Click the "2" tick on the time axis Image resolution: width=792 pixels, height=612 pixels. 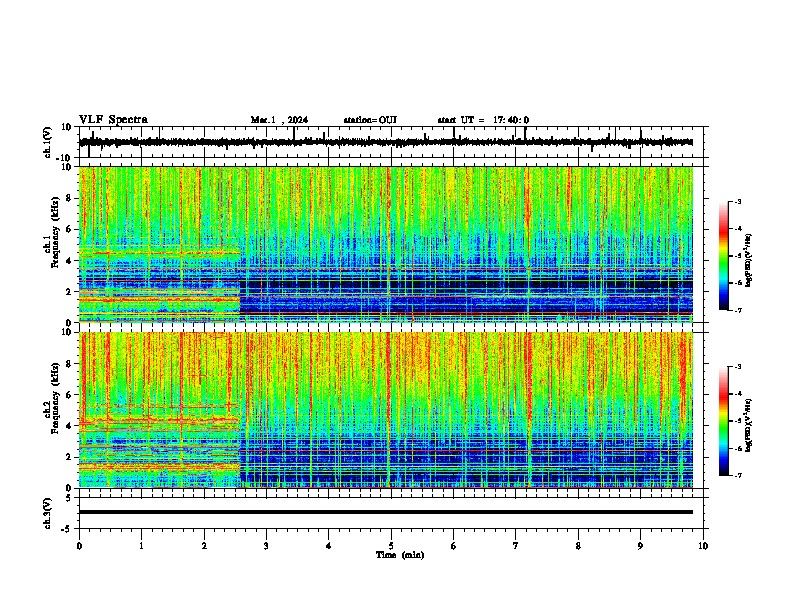point(204,546)
